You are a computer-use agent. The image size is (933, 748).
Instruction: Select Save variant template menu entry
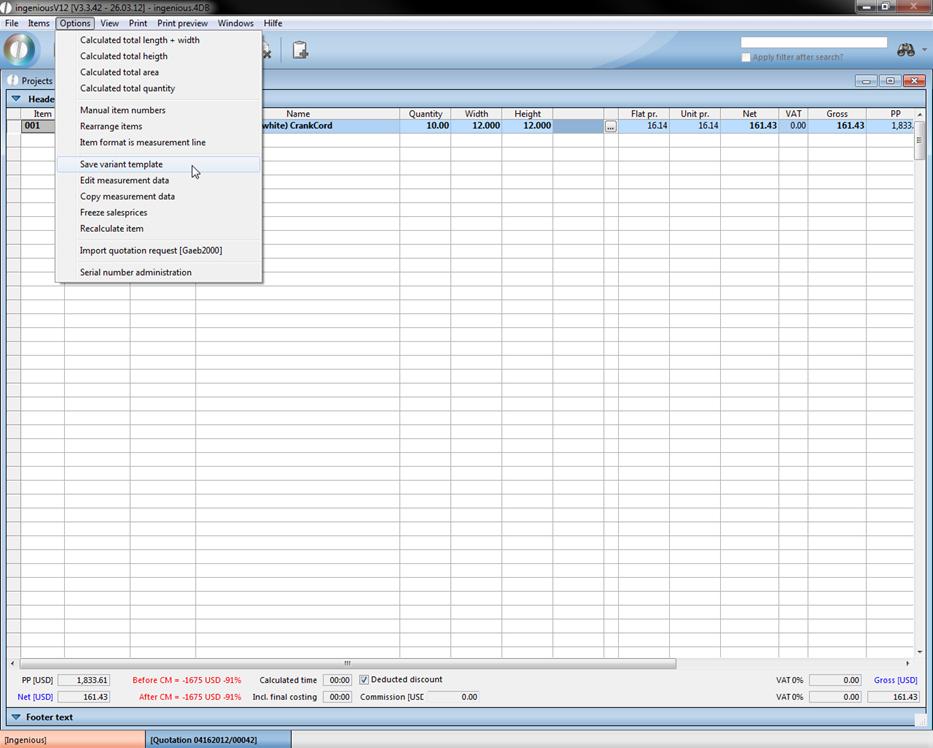(x=121, y=164)
